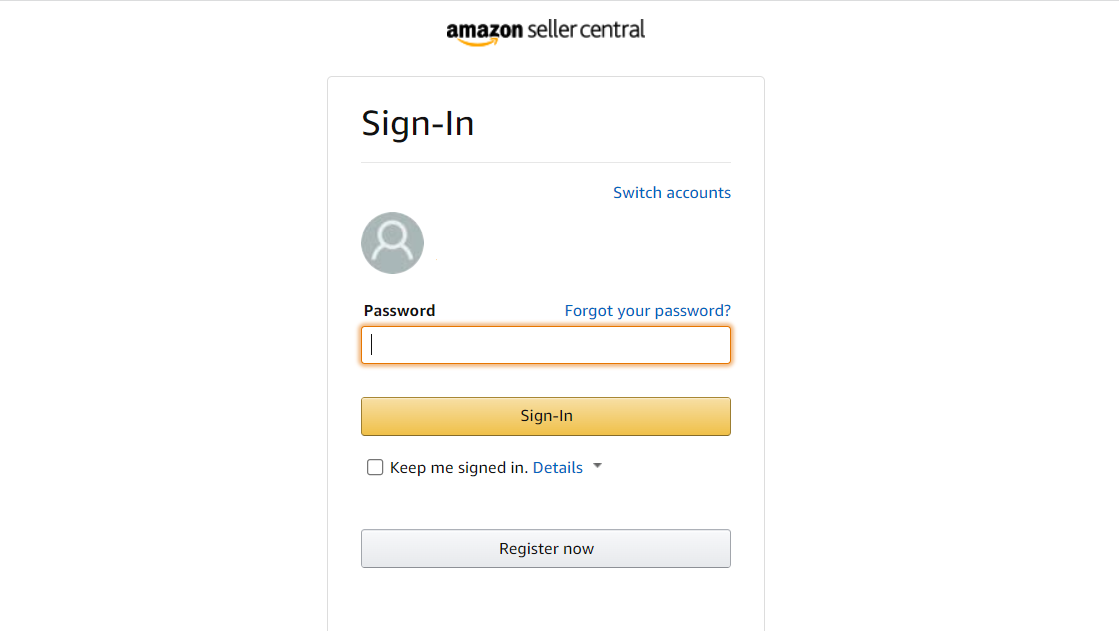Click the Amazon Seller Central logo
Image resolution: width=1119 pixels, height=631 pixels.
click(x=545, y=32)
